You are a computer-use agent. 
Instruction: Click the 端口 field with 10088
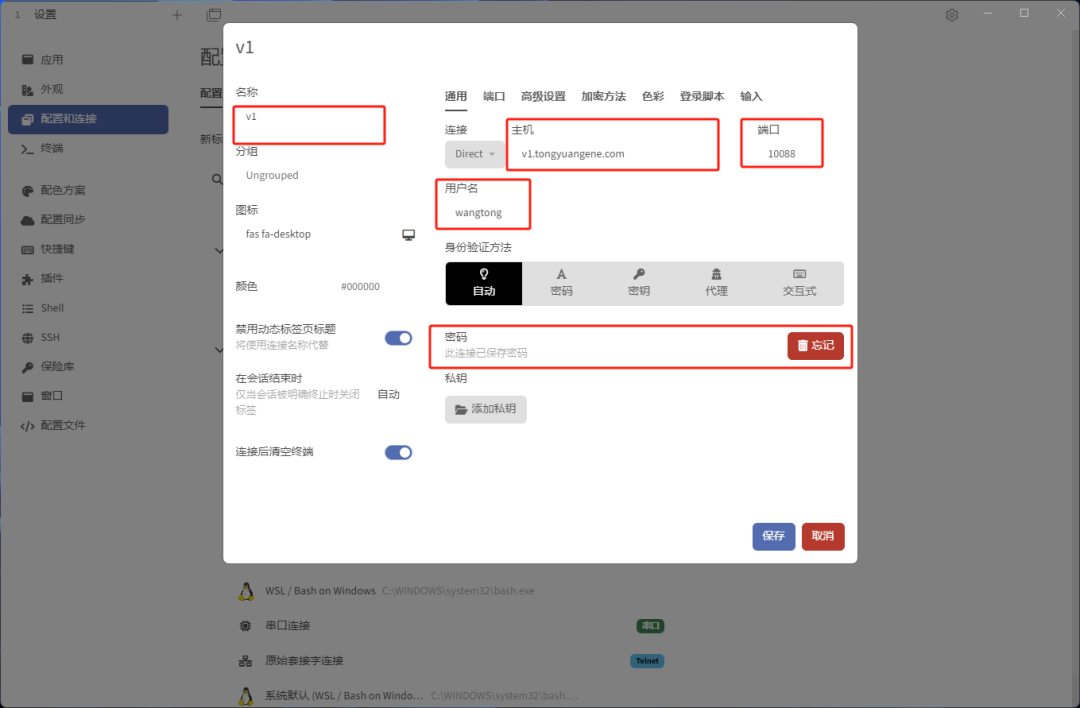click(x=782, y=154)
